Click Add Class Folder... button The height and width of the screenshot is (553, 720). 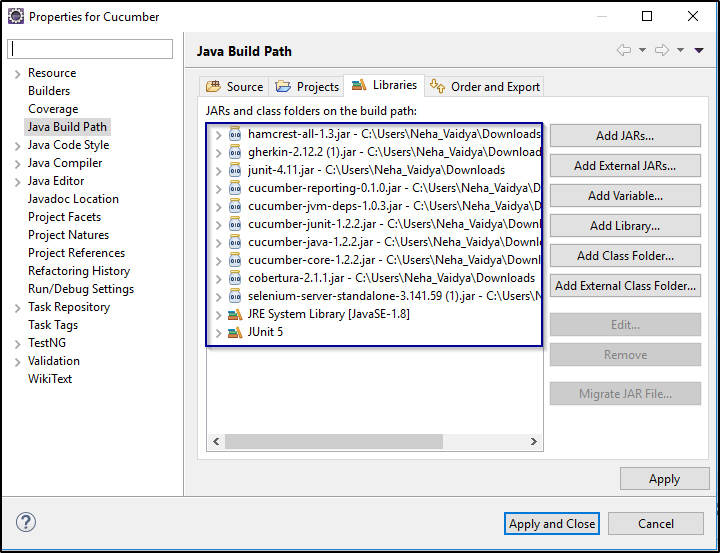tap(625, 255)
